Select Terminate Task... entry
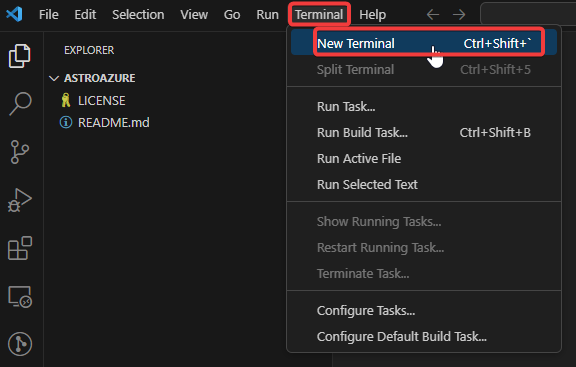 [424, 274]
